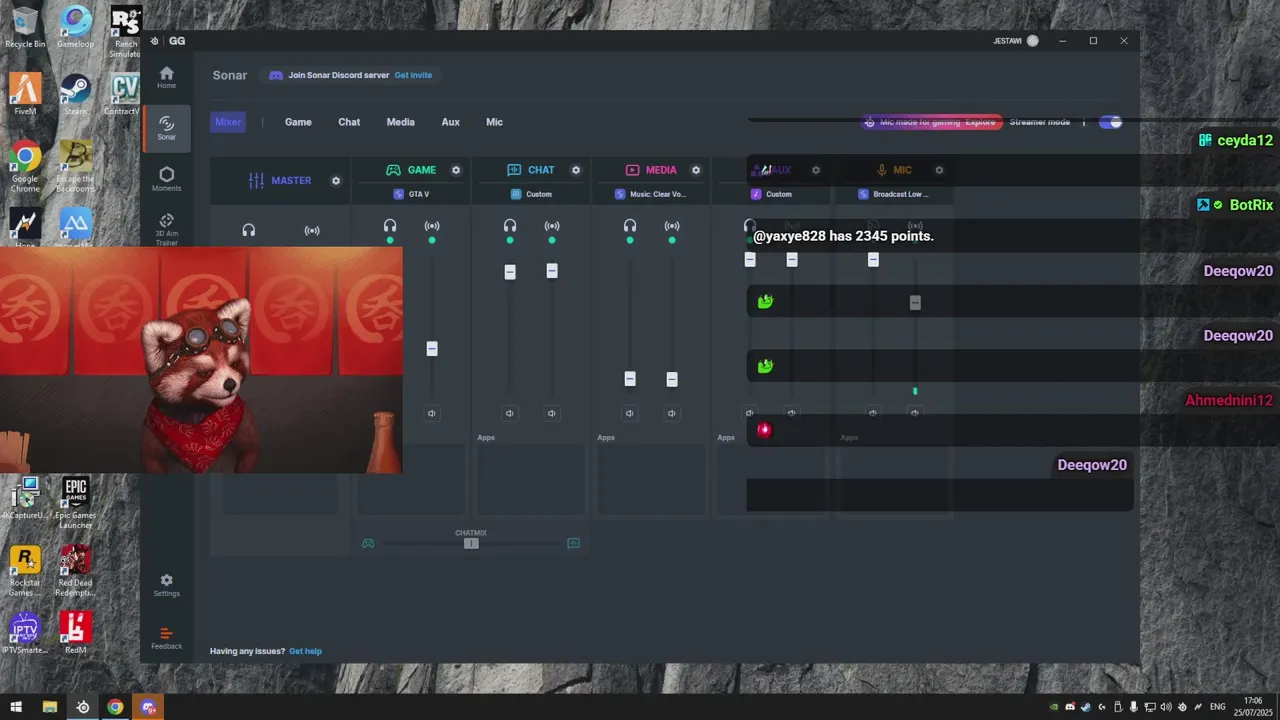Open Media channel gear settings
This screenshot has width=1280, height=720.
point(696,170)
